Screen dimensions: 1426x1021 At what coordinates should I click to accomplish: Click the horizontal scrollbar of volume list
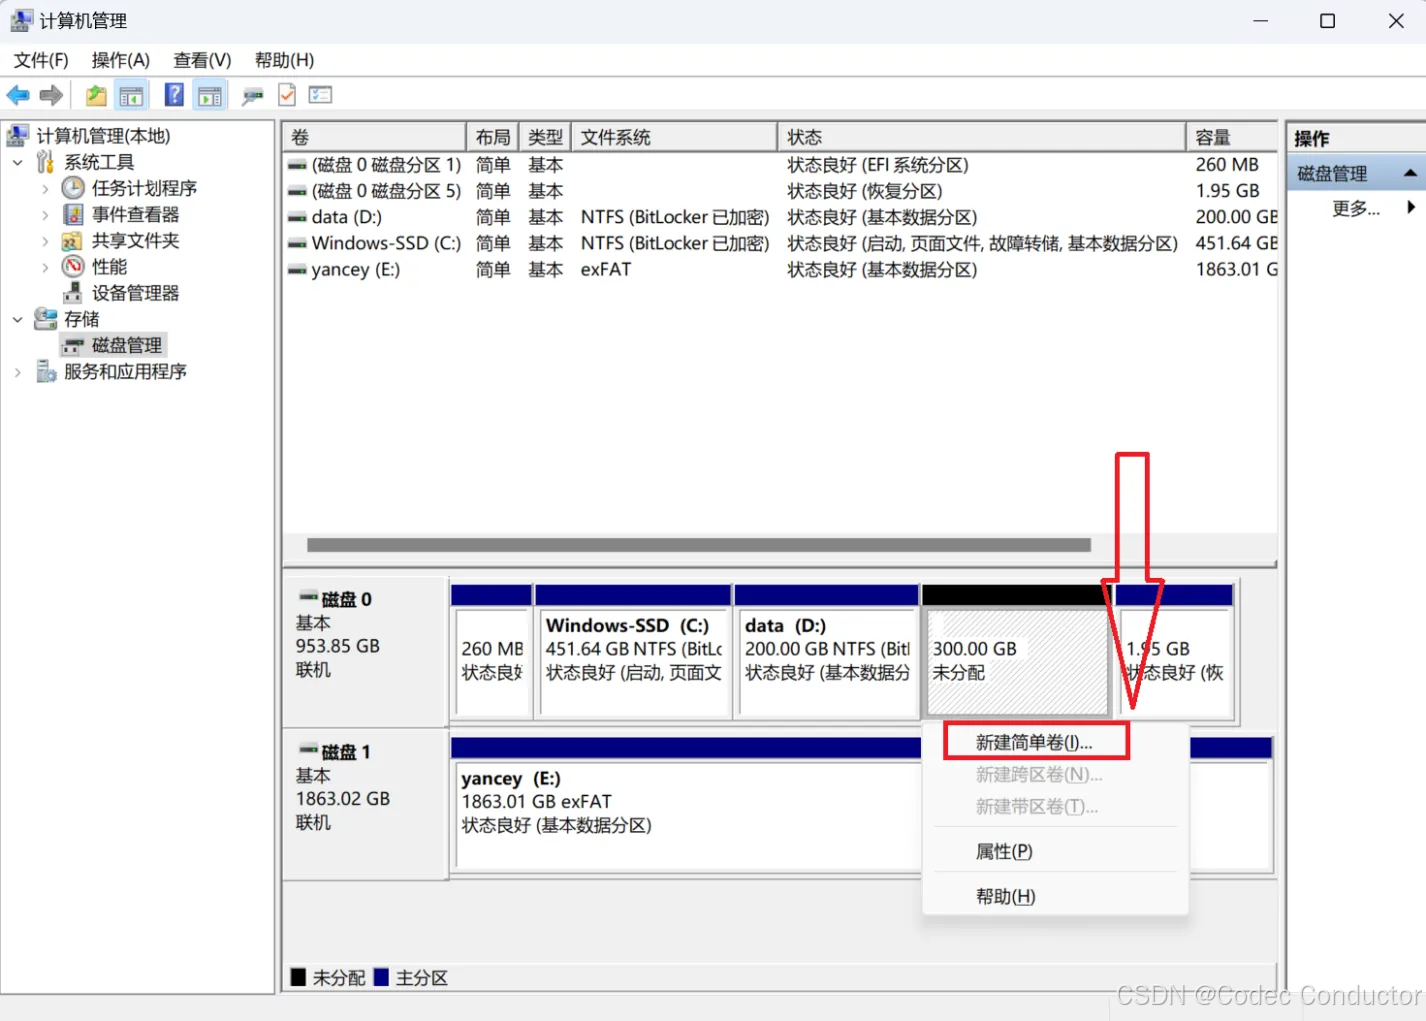click(x=698, y=545)
